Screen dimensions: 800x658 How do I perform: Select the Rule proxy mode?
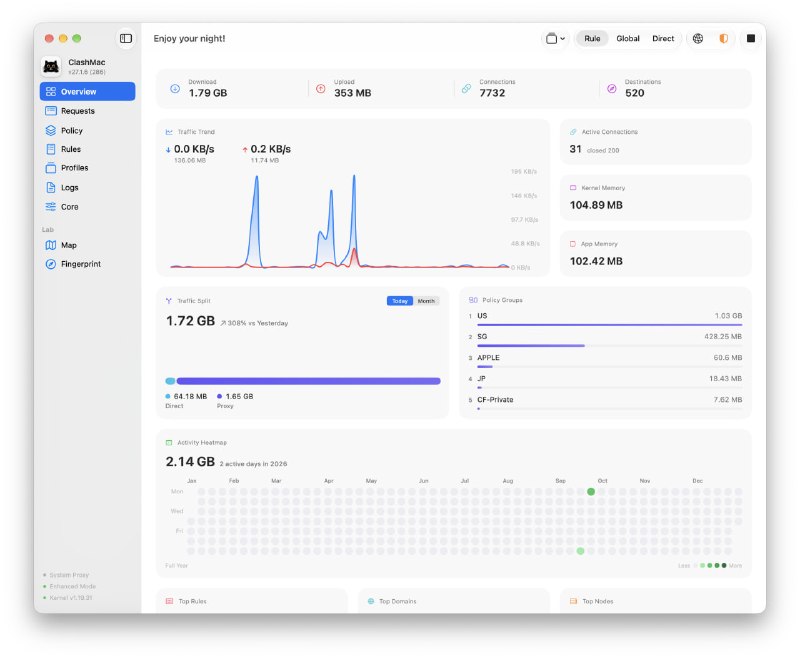point(592,38)
